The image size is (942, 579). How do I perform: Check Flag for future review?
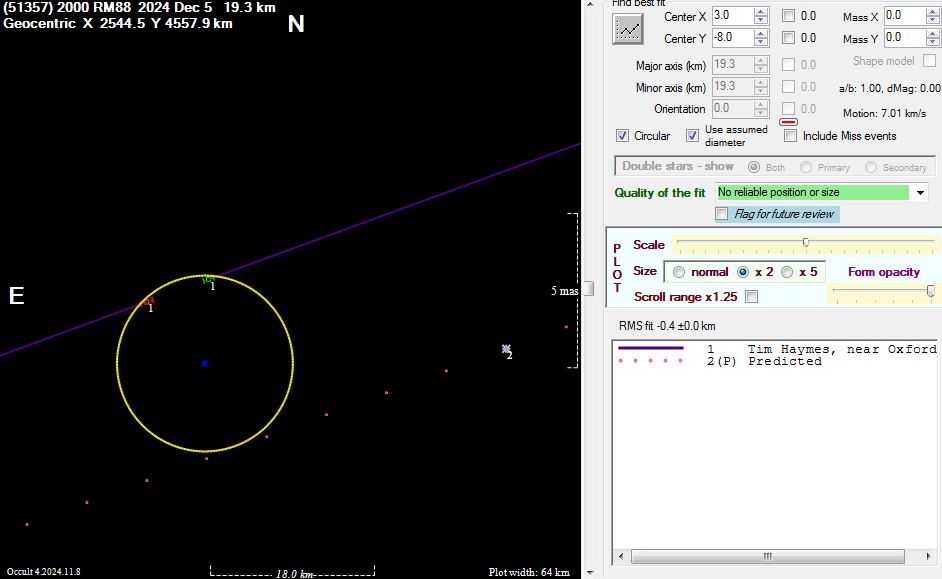pos(722,214)
